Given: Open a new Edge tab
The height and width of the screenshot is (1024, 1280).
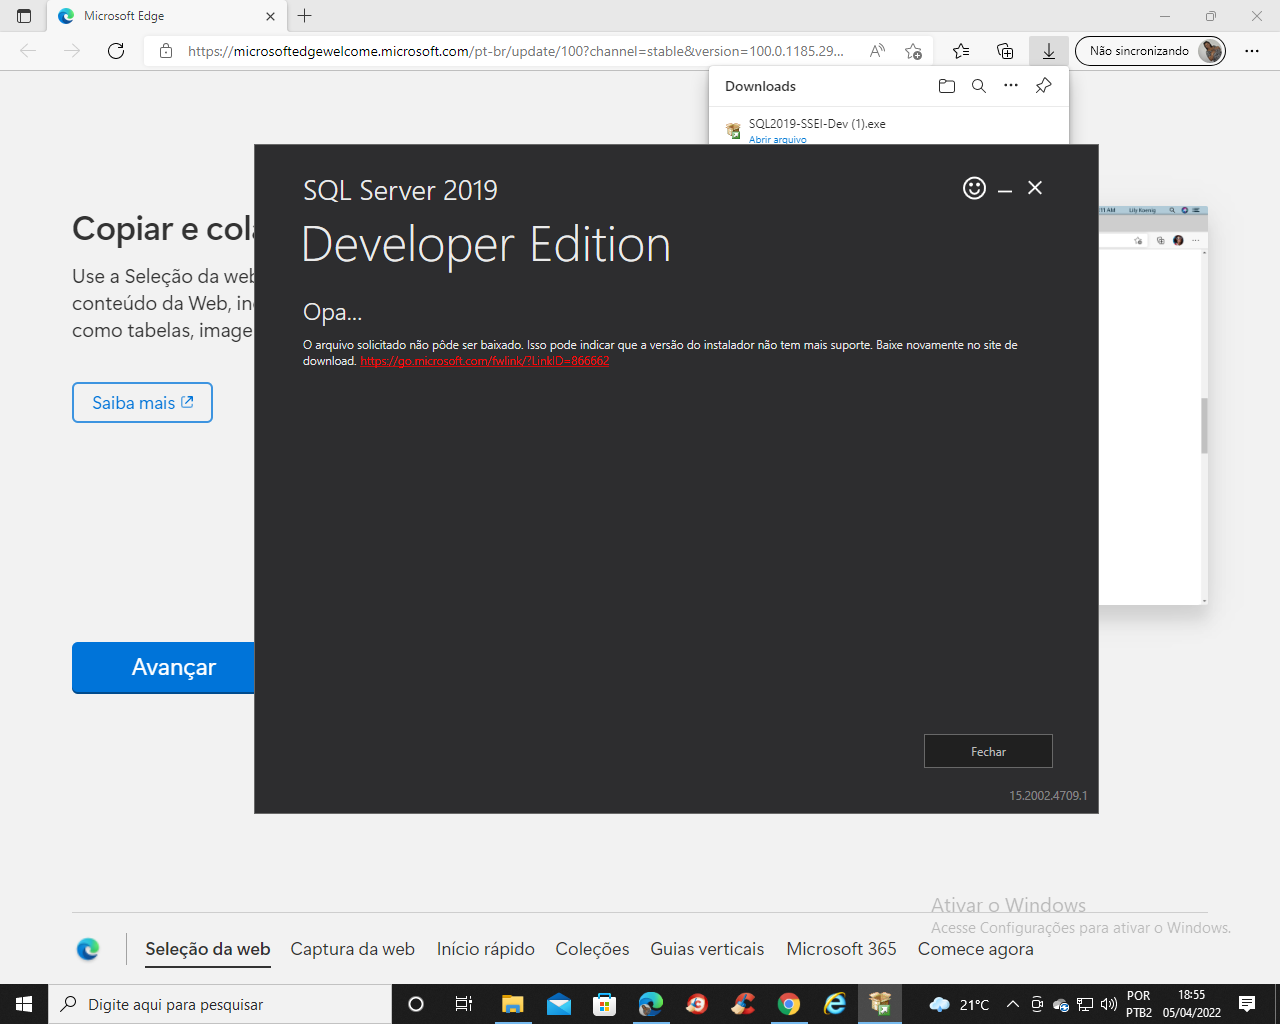Looking at the screenshot, I should 305,16.
